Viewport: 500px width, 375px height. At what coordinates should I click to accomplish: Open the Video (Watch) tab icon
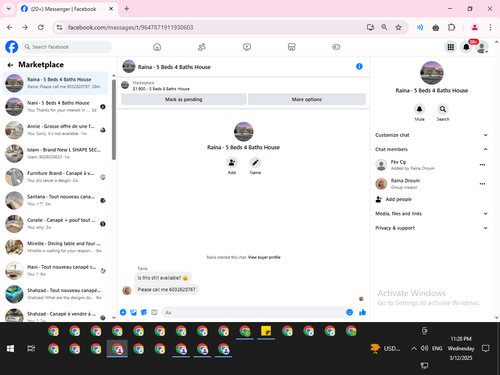247,47
